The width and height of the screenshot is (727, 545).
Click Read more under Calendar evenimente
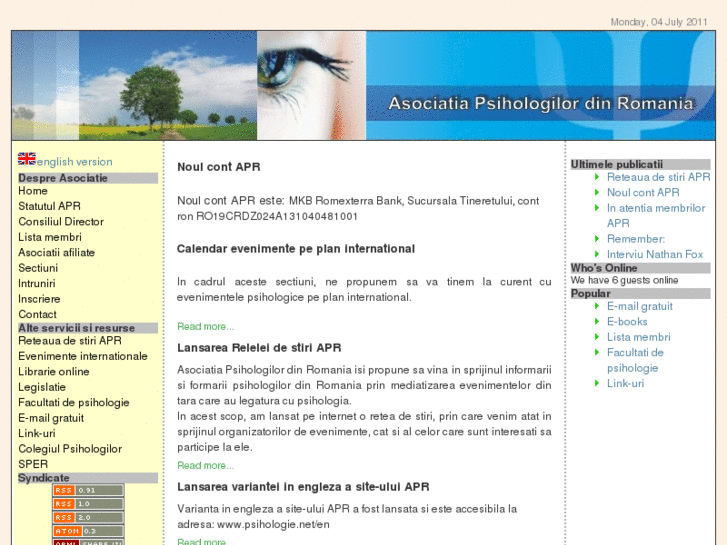tap(205, 326)
